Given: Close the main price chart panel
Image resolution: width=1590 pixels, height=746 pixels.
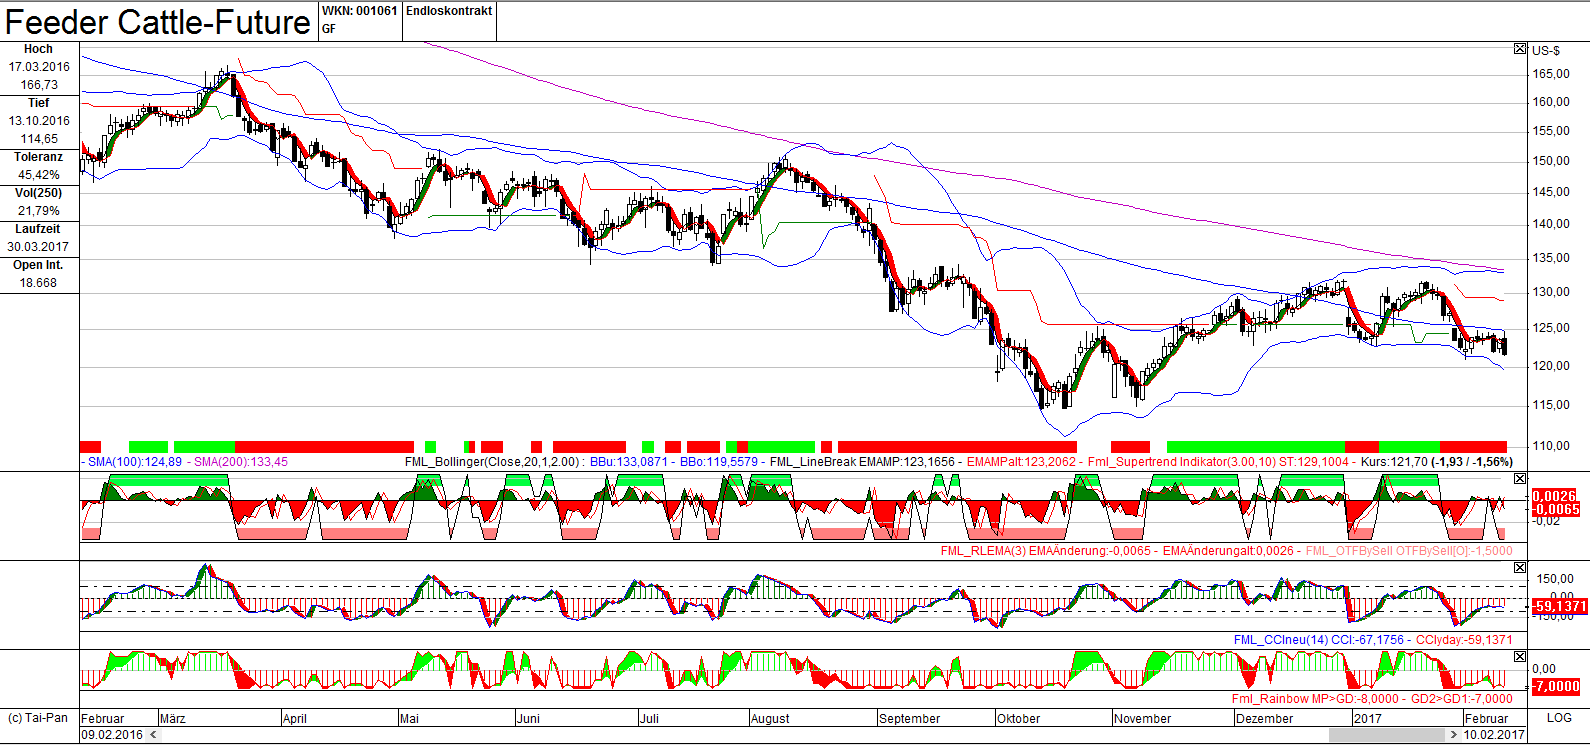Looking at the screenshot, I should click(x=1520, y=49).
